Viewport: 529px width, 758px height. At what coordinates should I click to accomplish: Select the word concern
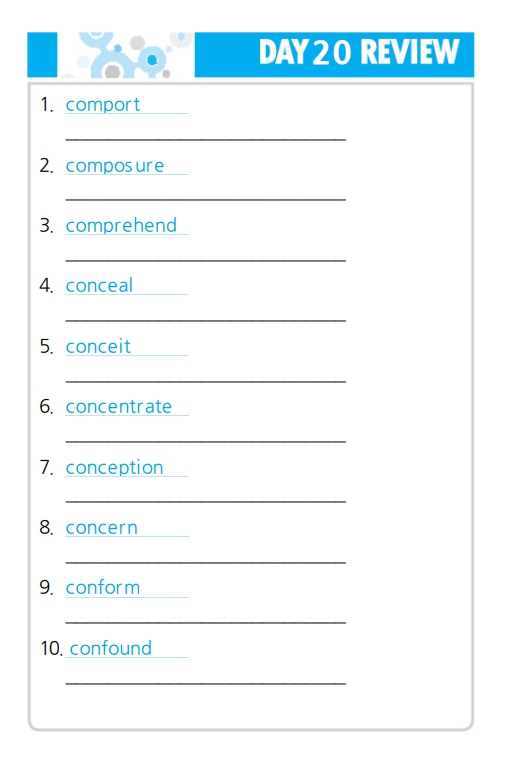(102, 528)
